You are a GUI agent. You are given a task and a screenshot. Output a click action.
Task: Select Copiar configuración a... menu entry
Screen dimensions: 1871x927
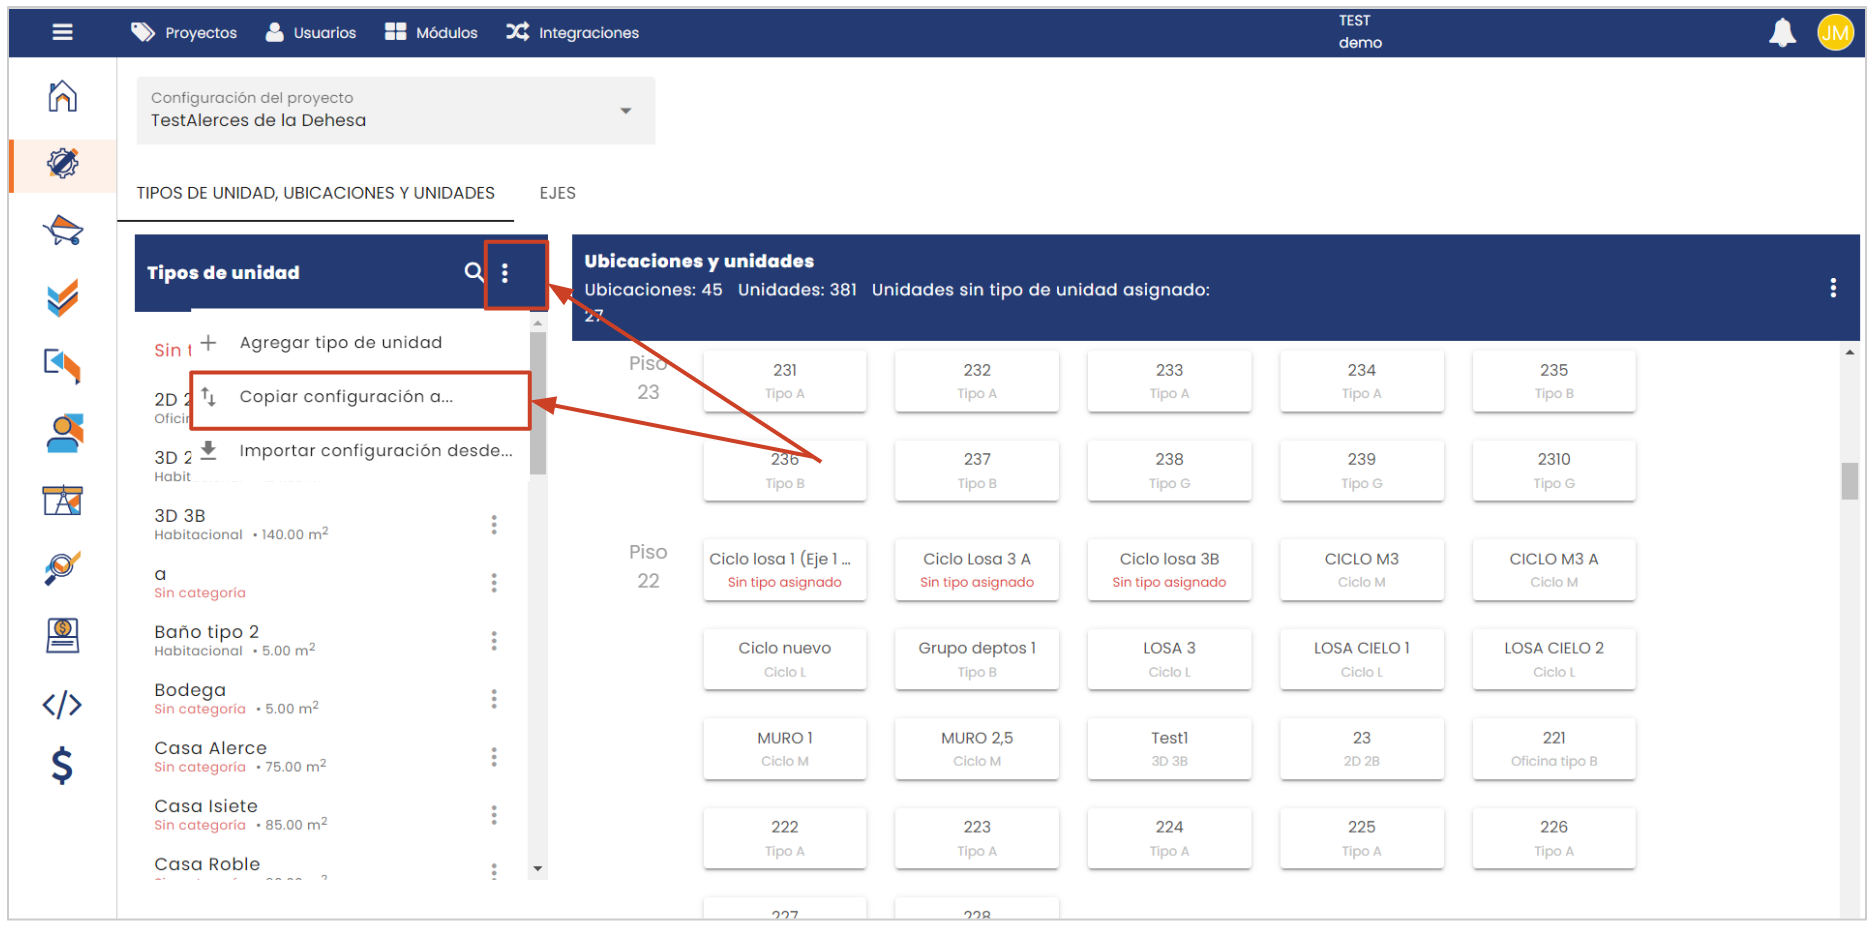click(x=346, y=397)
